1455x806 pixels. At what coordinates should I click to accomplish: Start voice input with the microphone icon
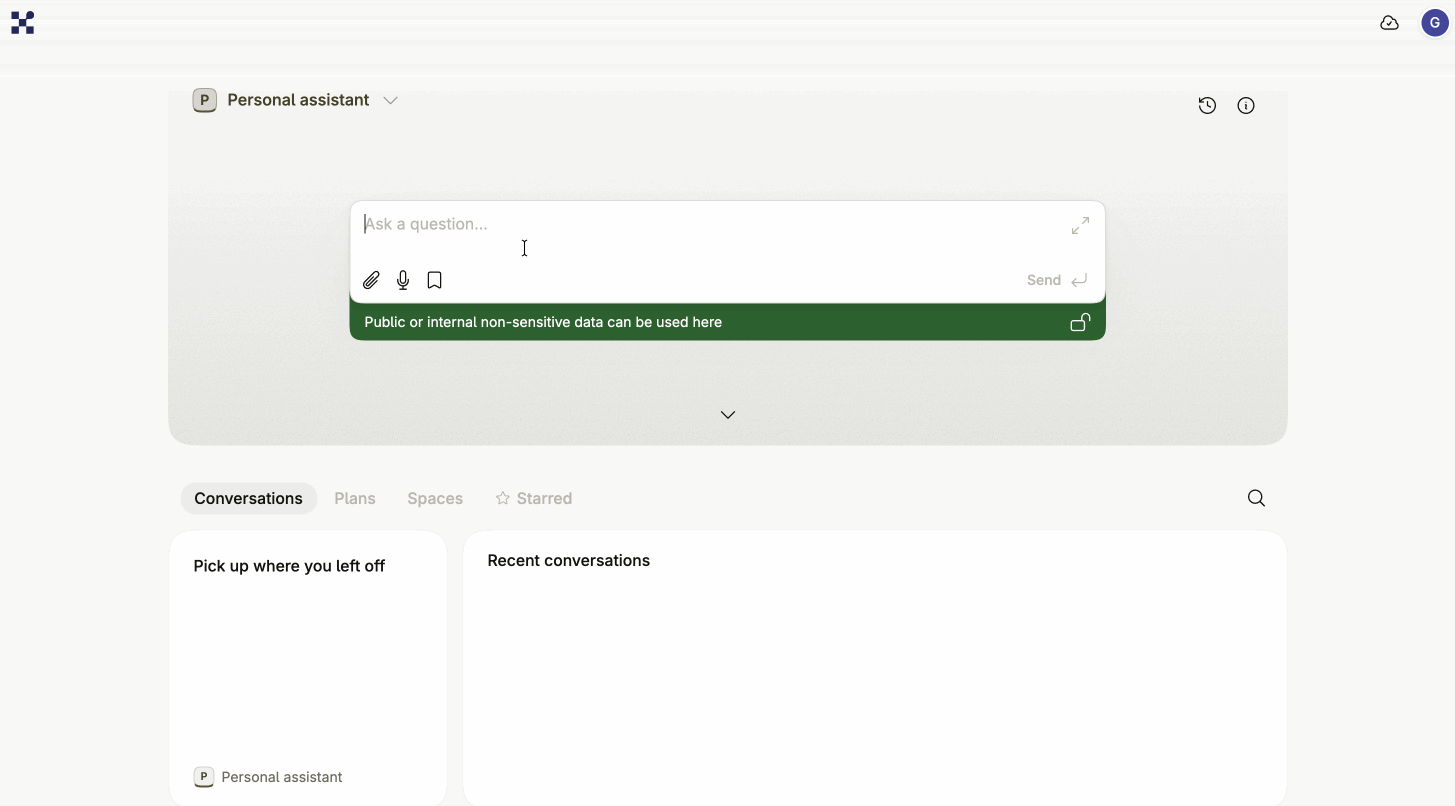(x=403, y=280)
